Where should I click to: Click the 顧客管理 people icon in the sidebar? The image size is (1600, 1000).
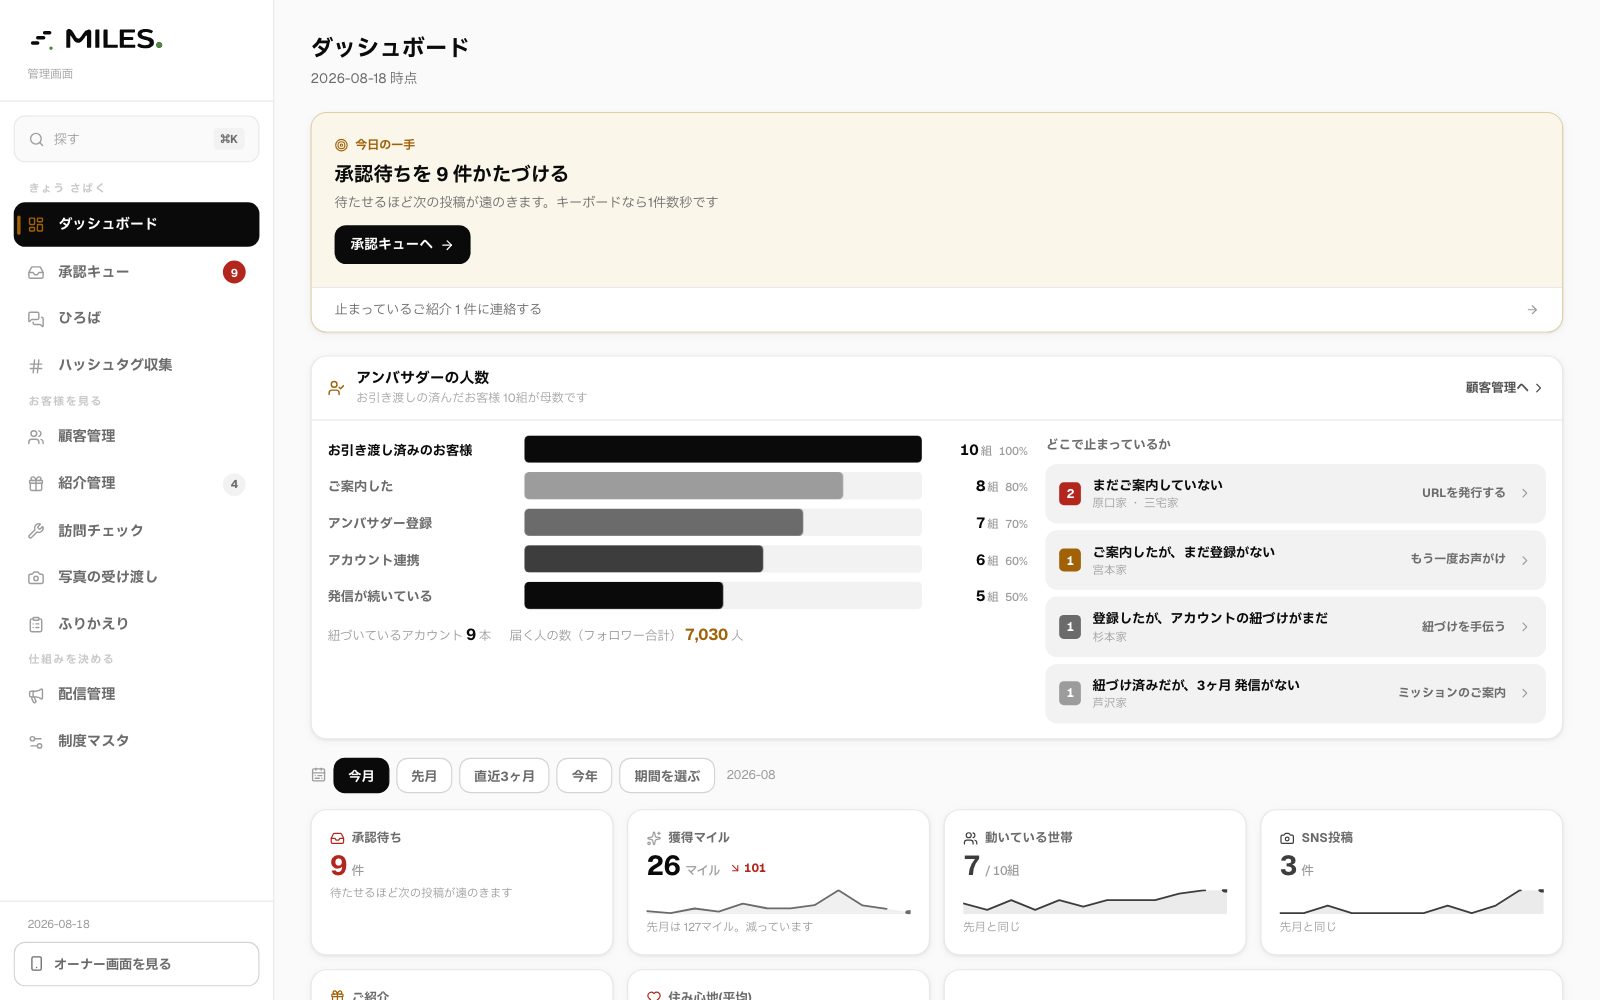pyautogui.click(x=36, y=437)
